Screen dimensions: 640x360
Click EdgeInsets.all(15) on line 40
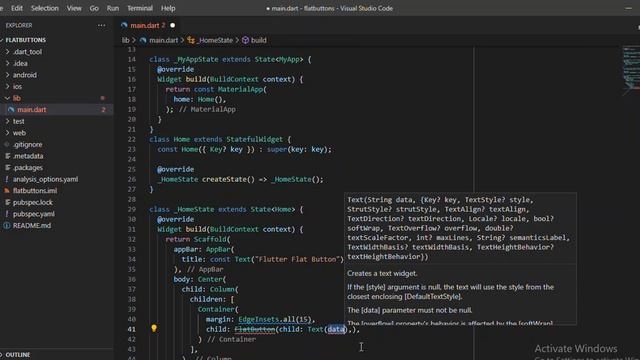coord(275,319)
